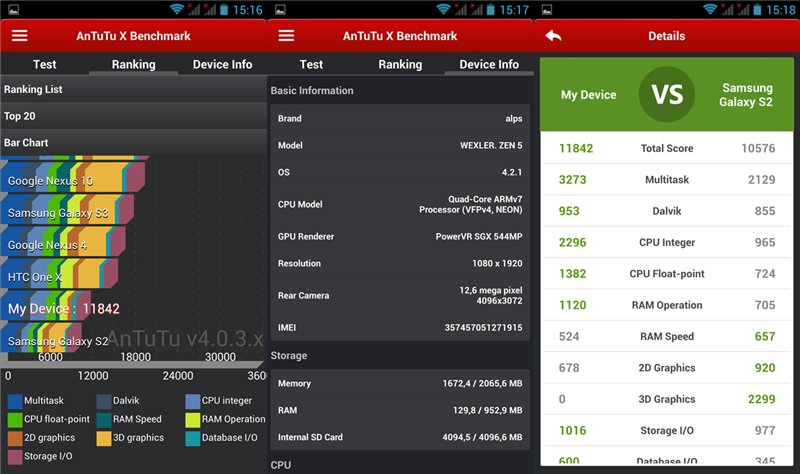
Task: Click Storage I/O legend color swatch
Action: tap(15, 457)
